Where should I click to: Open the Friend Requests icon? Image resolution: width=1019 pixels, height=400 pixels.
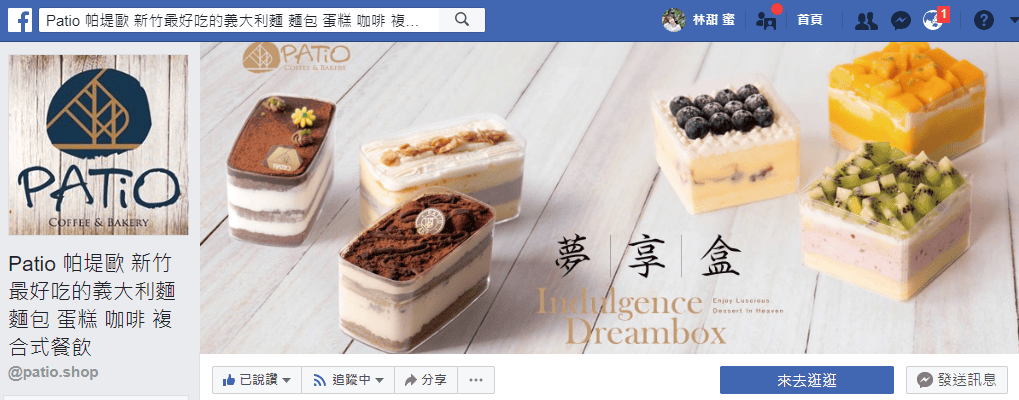click(x=866, y=21)
